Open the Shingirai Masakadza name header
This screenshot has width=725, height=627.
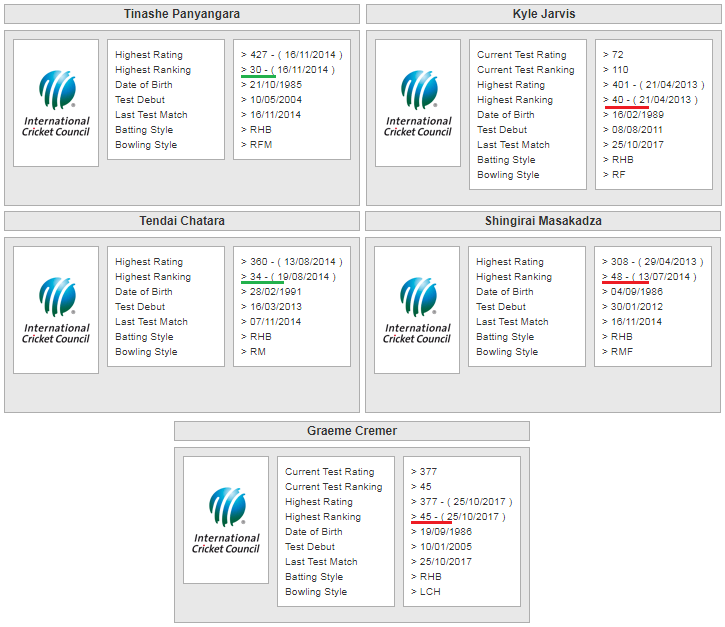[543, 221]
